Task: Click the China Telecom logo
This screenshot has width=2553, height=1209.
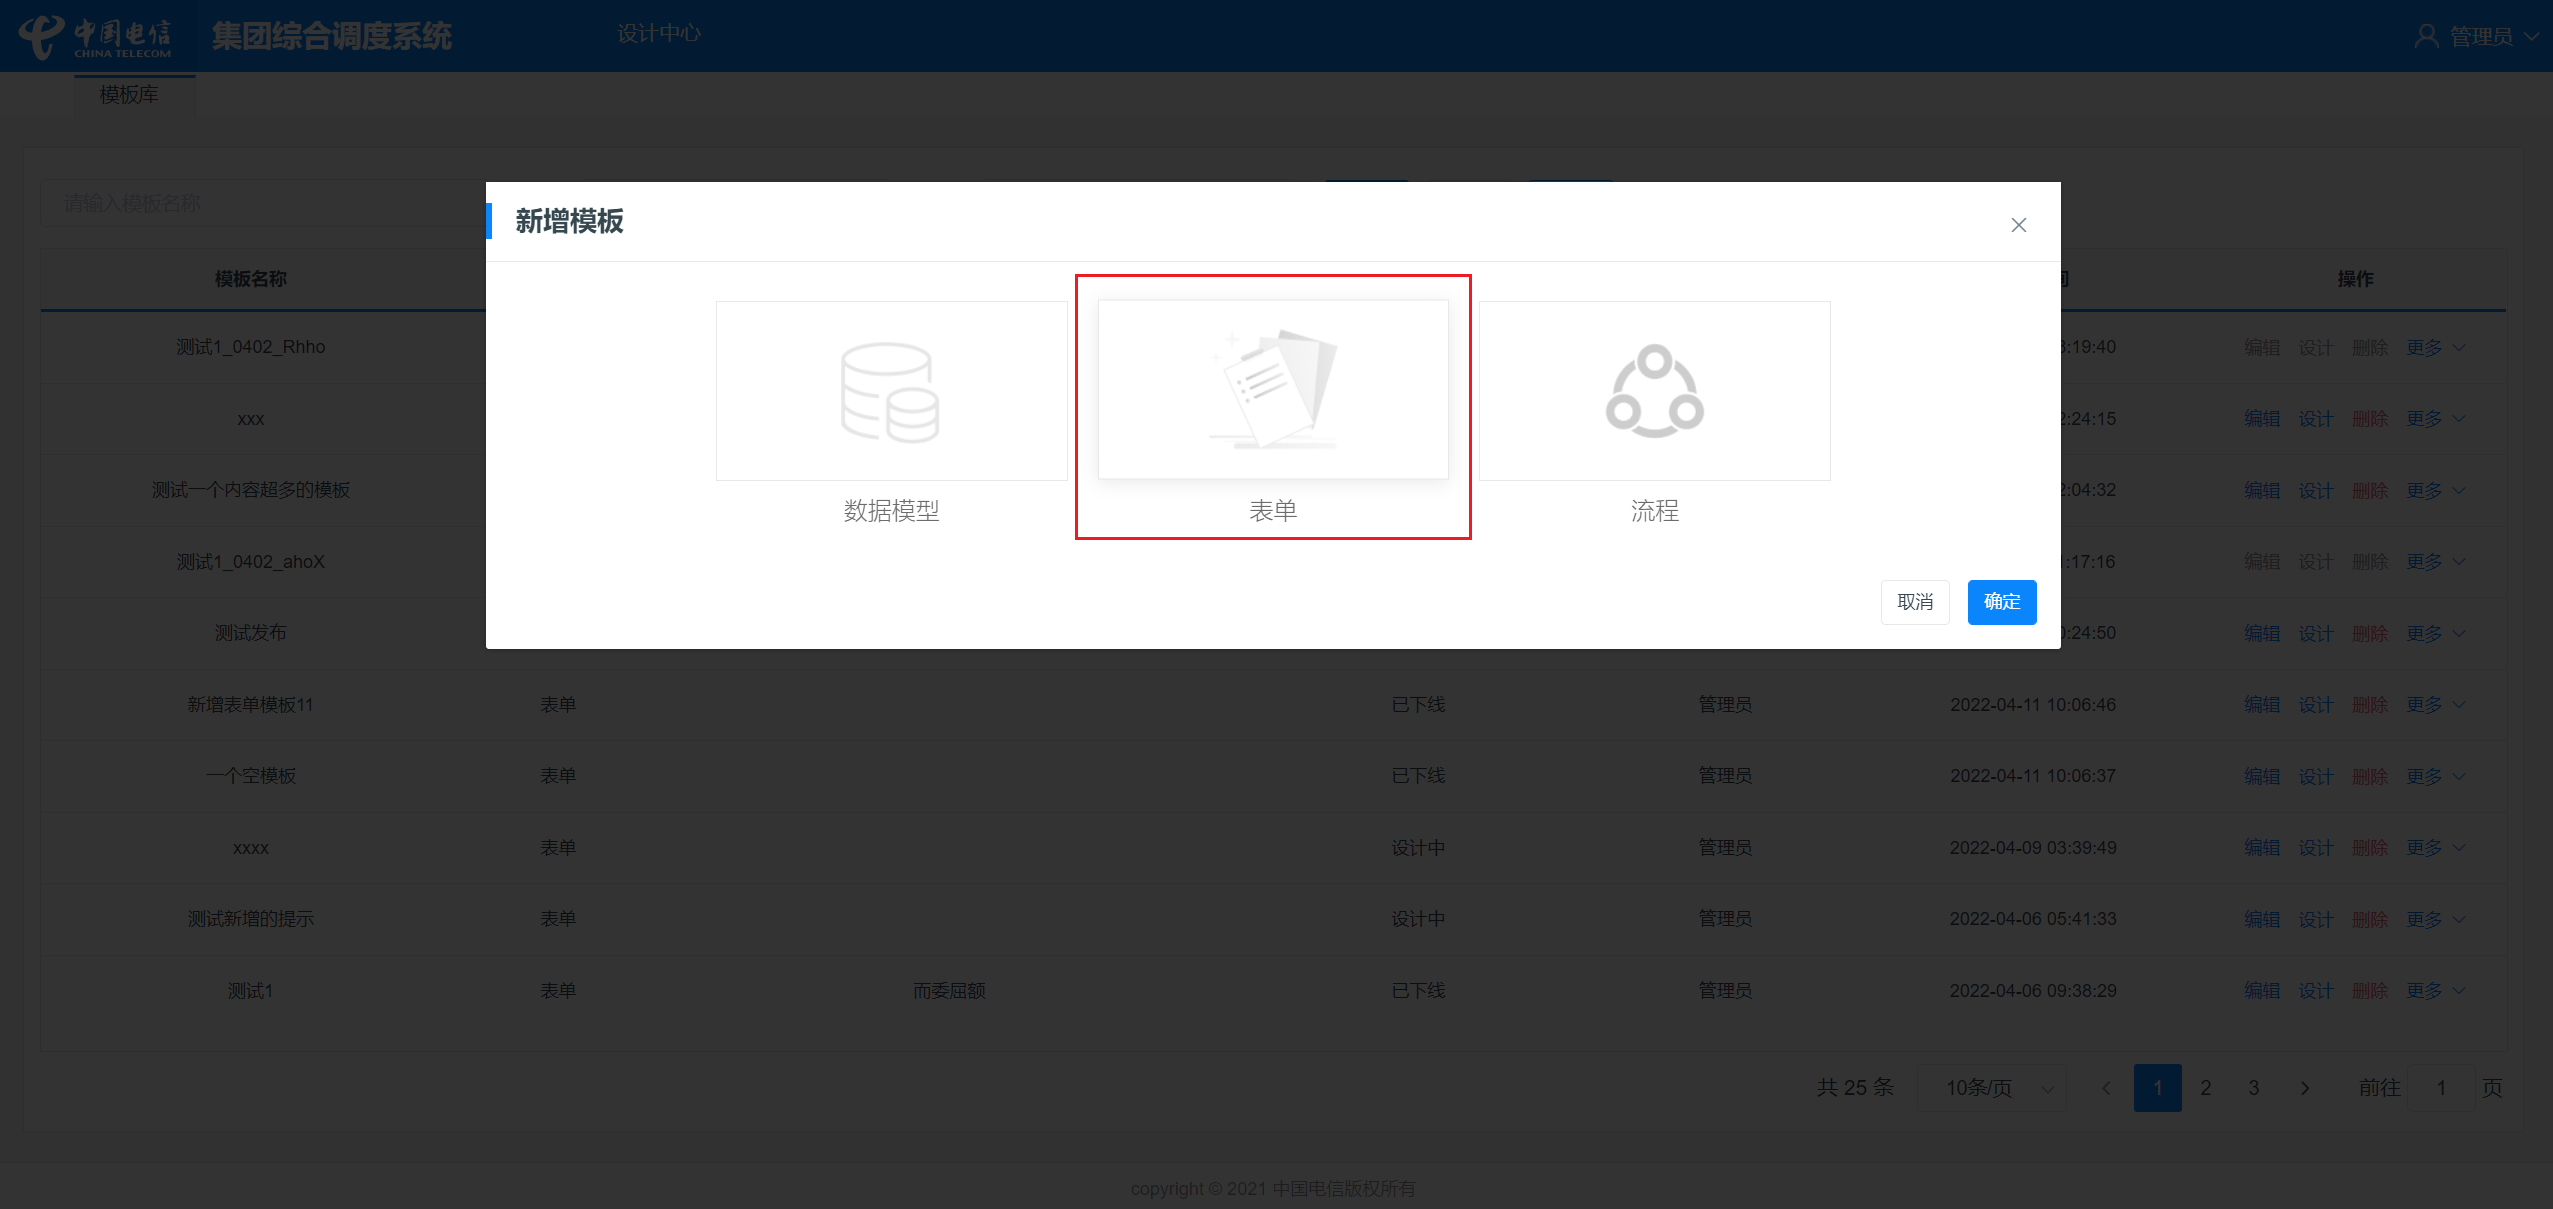Action: click(96, 37)
